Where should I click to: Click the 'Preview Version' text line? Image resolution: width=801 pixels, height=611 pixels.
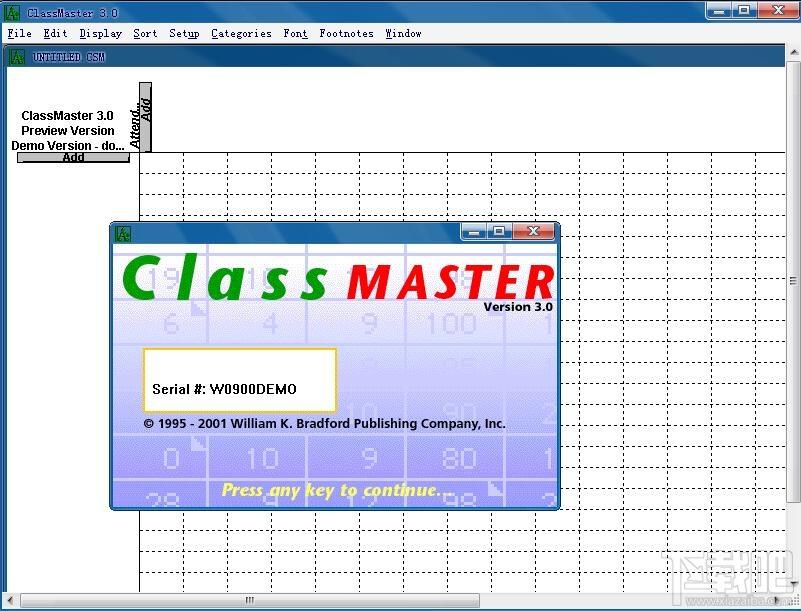(x=67, y=130)
